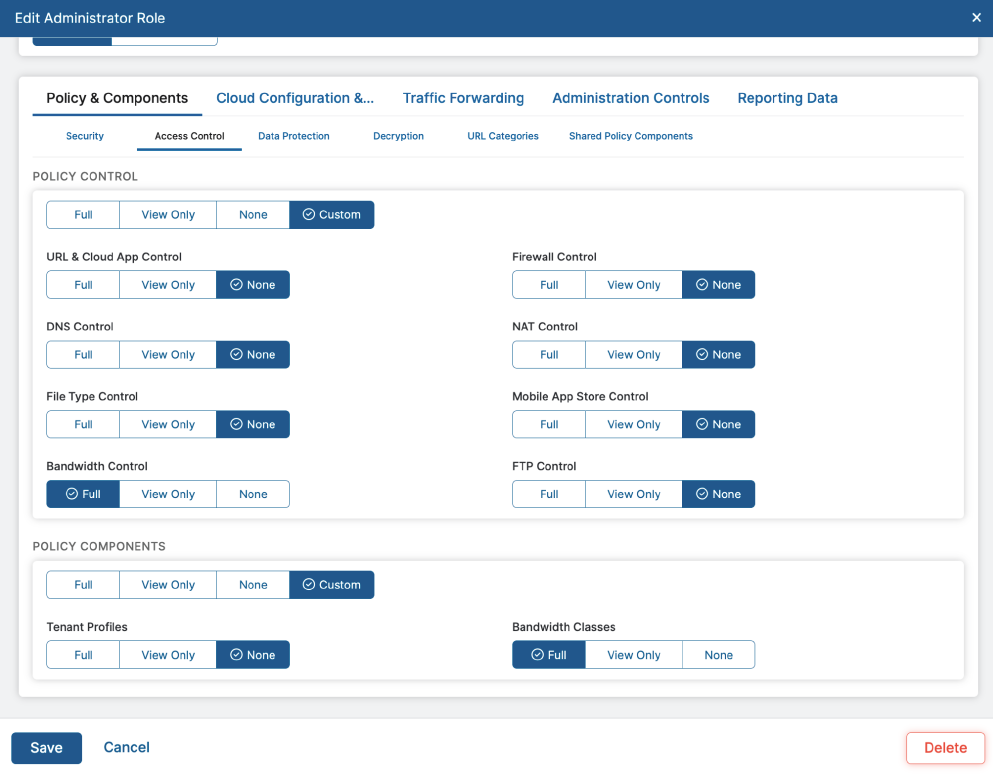The image size is (993, 774).
Task: Set Policy Control to Full
Action: click(83, 215)
